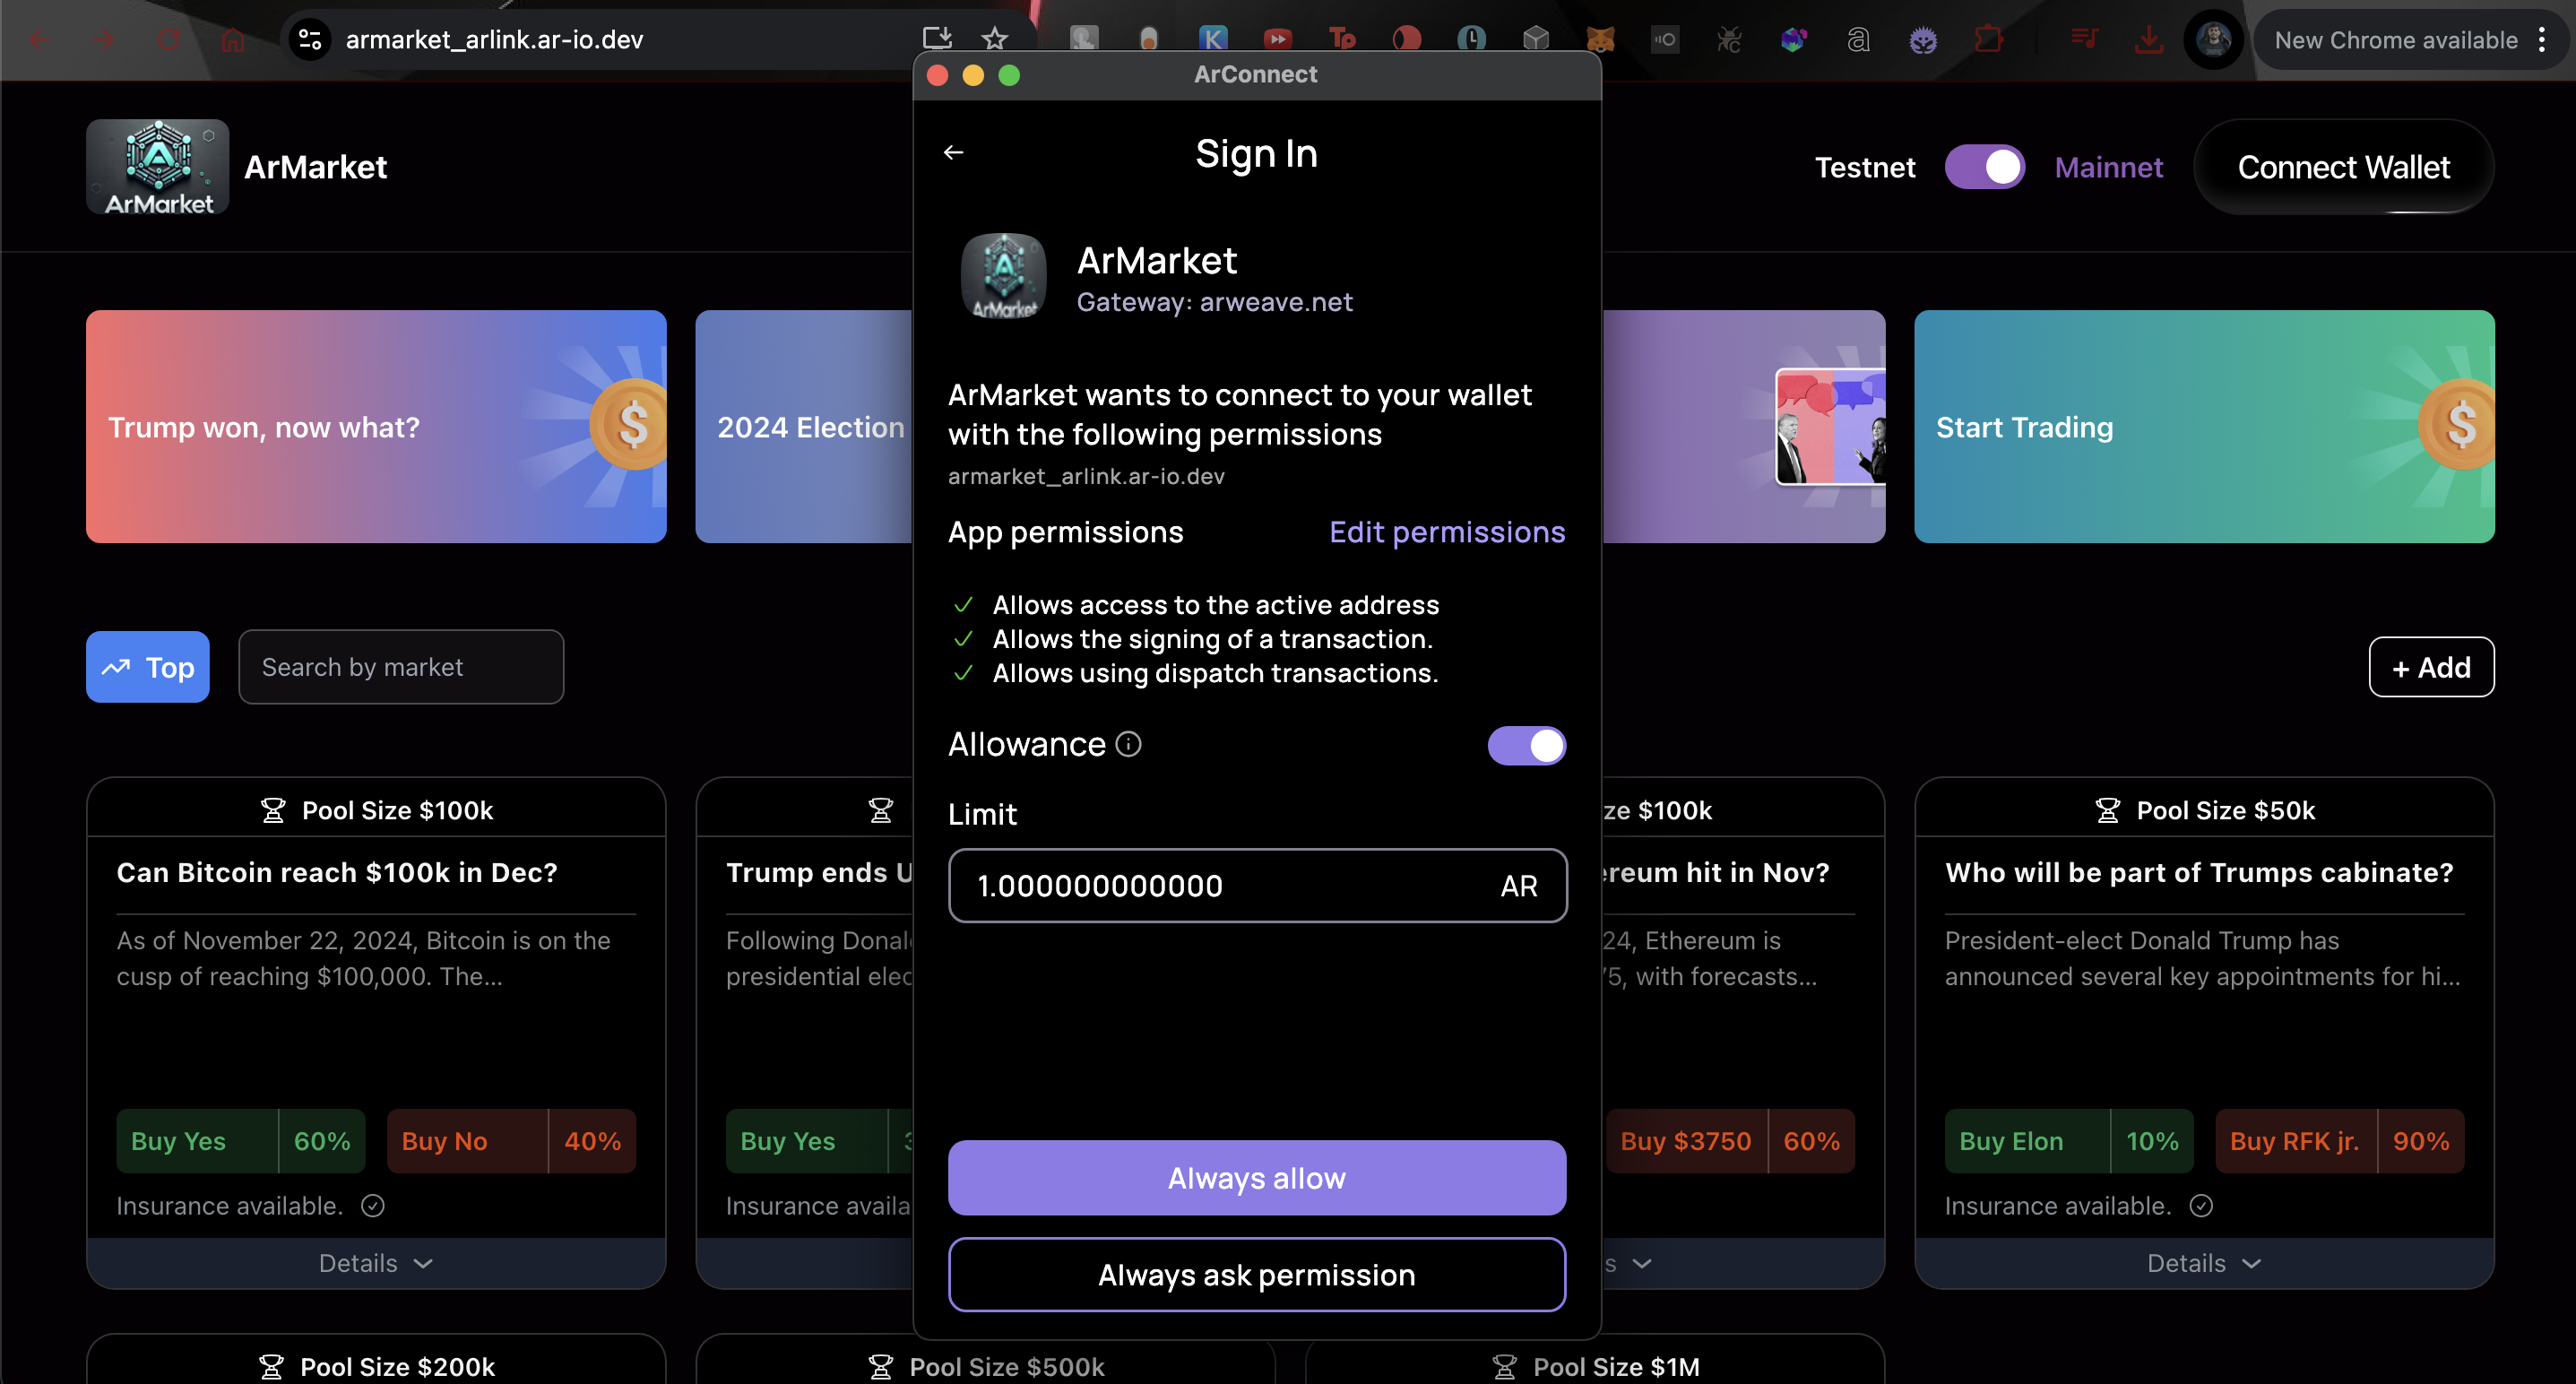Select the Top markets tab
Screen dimensions: 2576x1384
[148, 667]
